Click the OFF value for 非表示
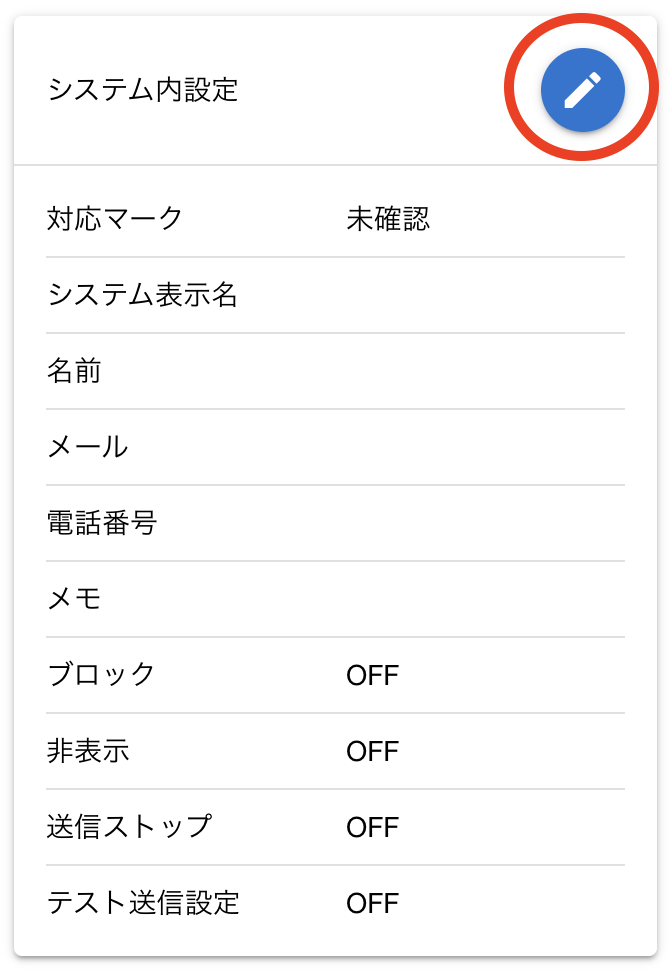 [372, 752]
